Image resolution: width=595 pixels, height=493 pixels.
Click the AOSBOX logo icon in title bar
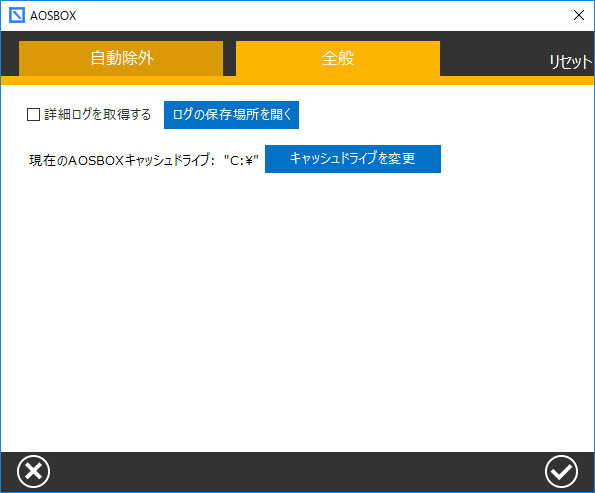17,15
